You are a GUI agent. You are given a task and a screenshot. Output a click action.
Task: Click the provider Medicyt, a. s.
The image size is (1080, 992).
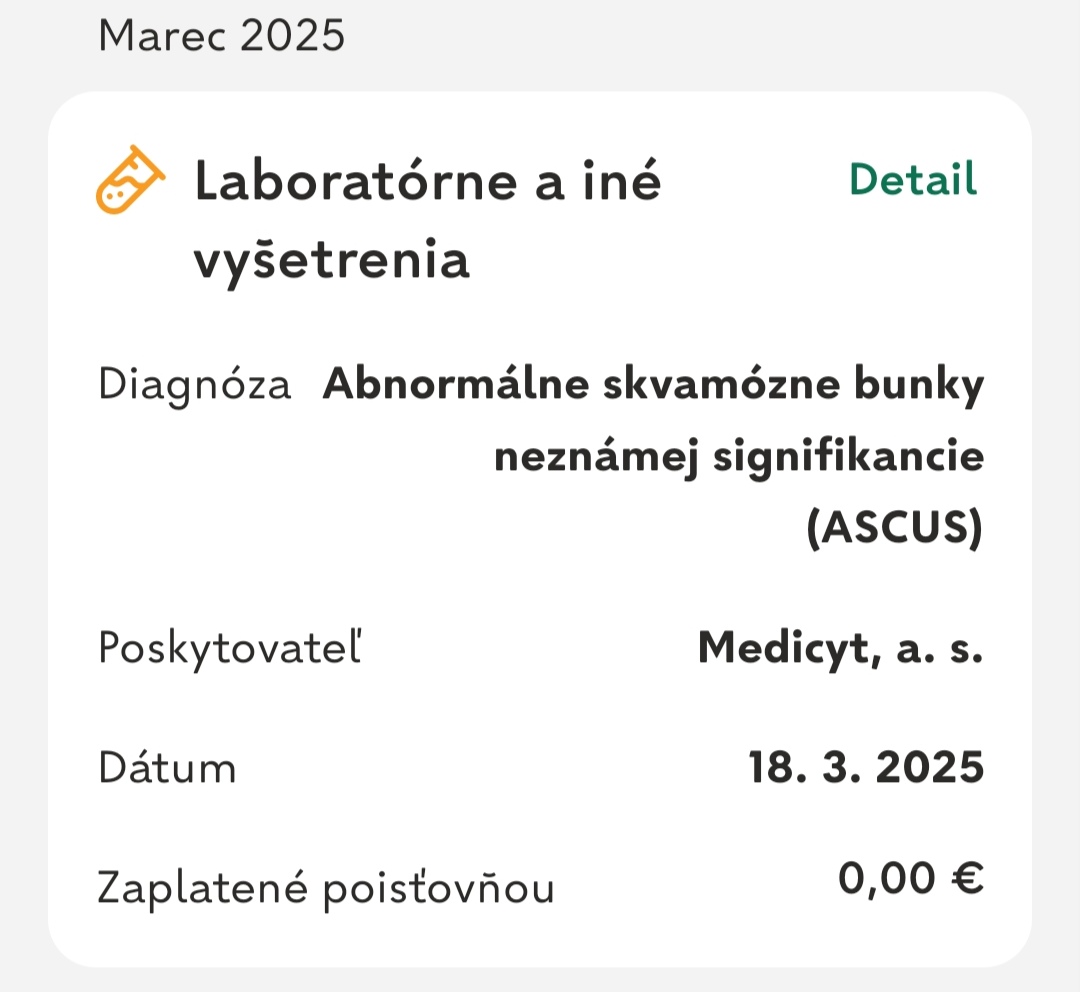tap(840, 648)
